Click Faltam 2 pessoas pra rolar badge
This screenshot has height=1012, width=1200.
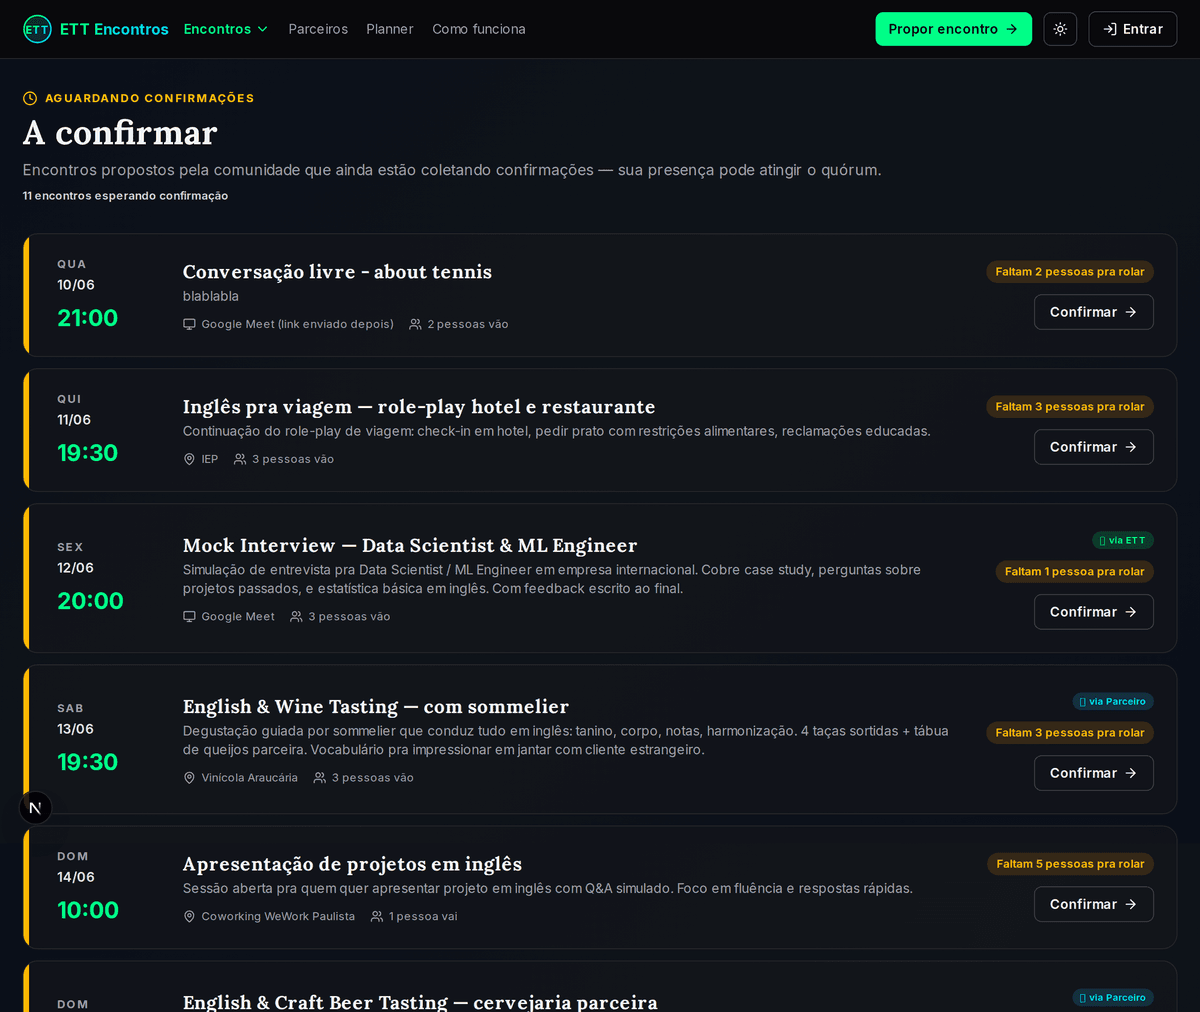pos(1070,272)
